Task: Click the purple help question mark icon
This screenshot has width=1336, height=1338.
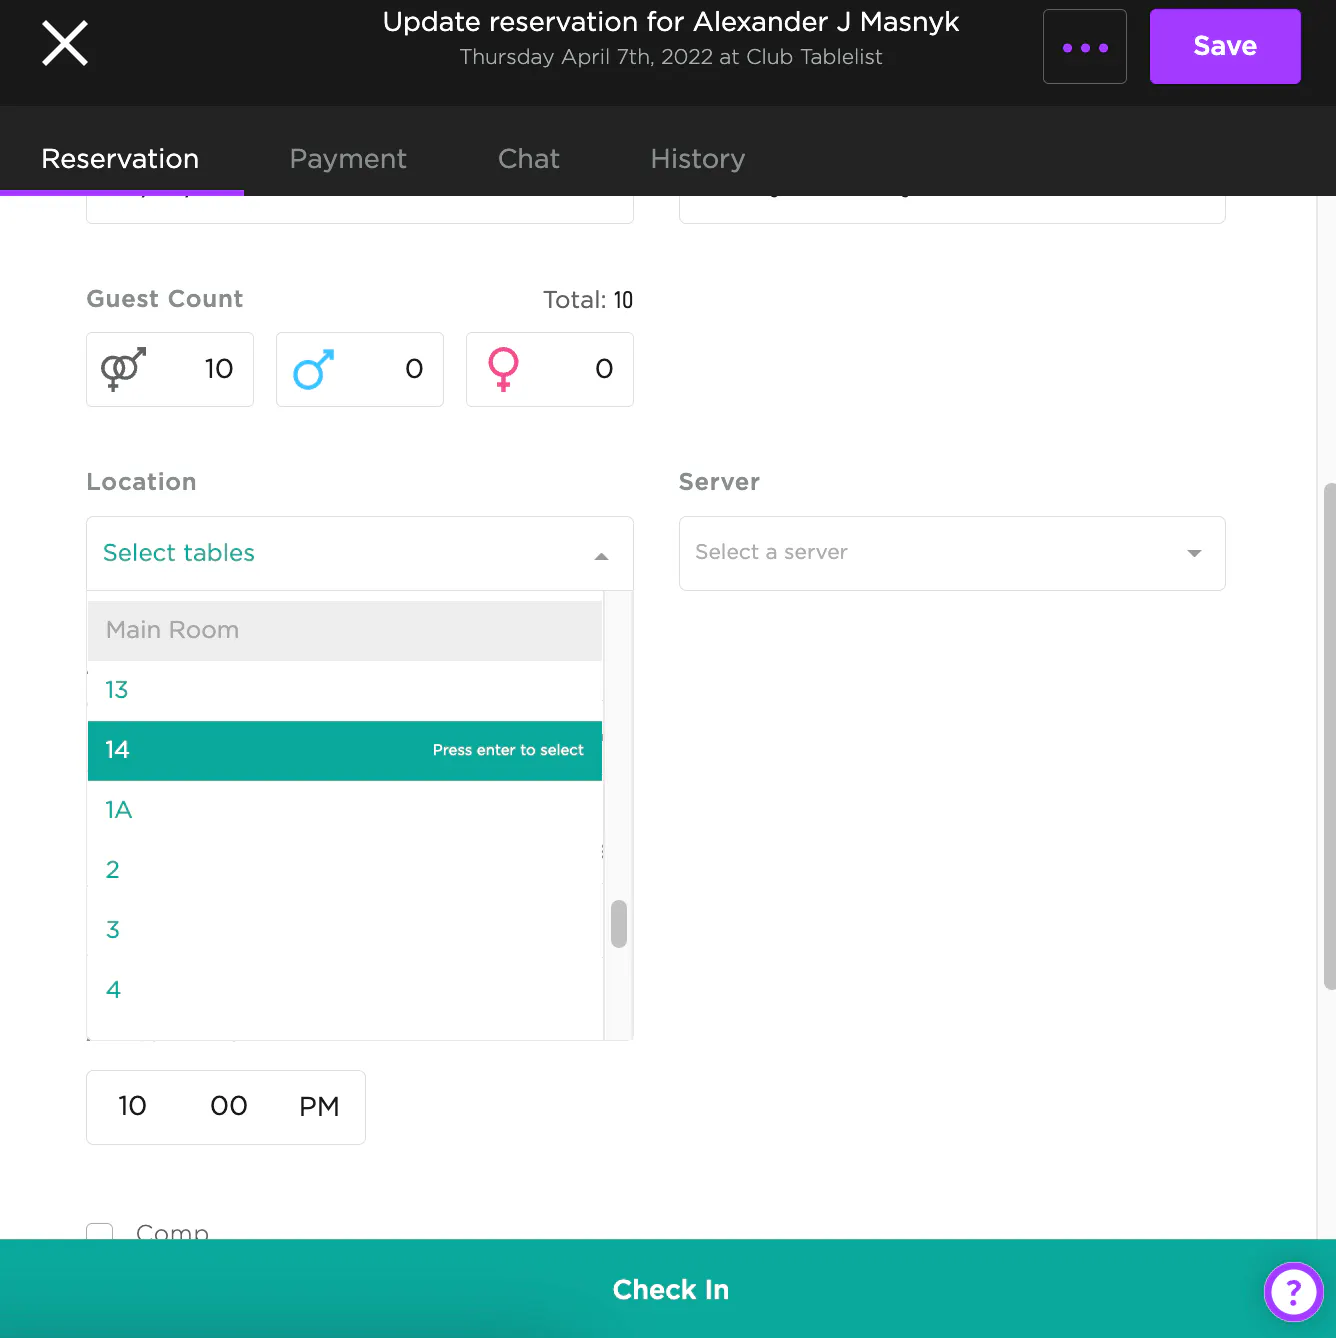Action: pos(1293,1291)
